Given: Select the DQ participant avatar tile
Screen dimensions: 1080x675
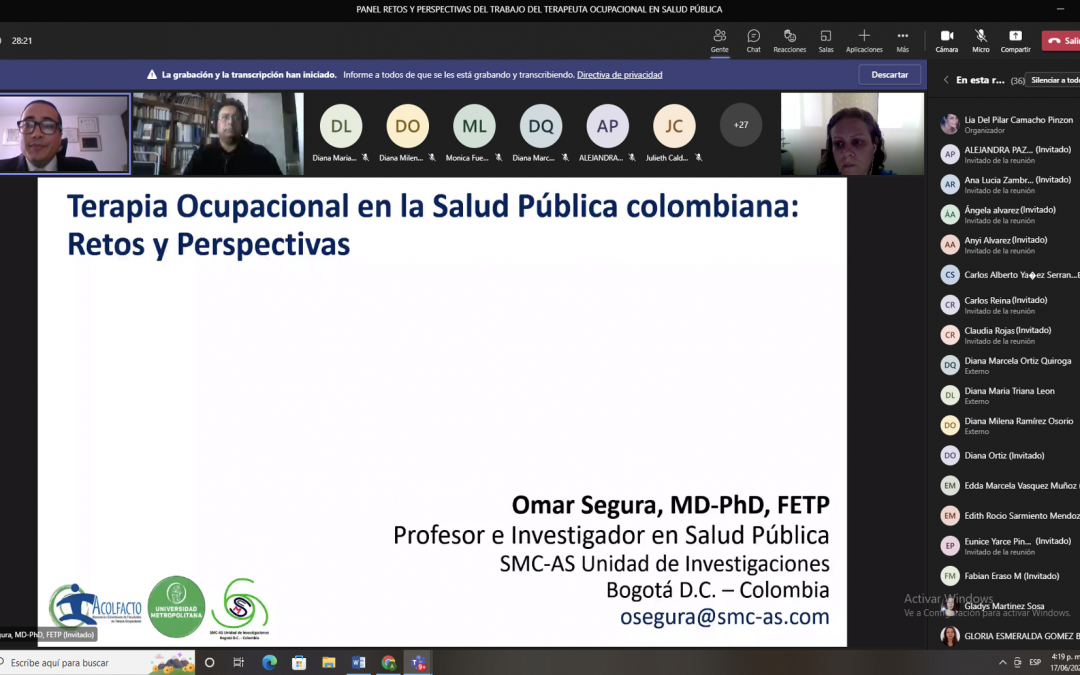Looking at the screenshot, I should tap(541, 126).
